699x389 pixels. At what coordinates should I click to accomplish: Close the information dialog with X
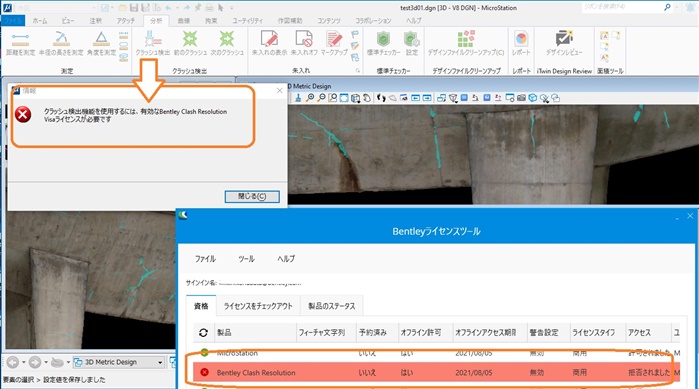(x=280, y=90)
